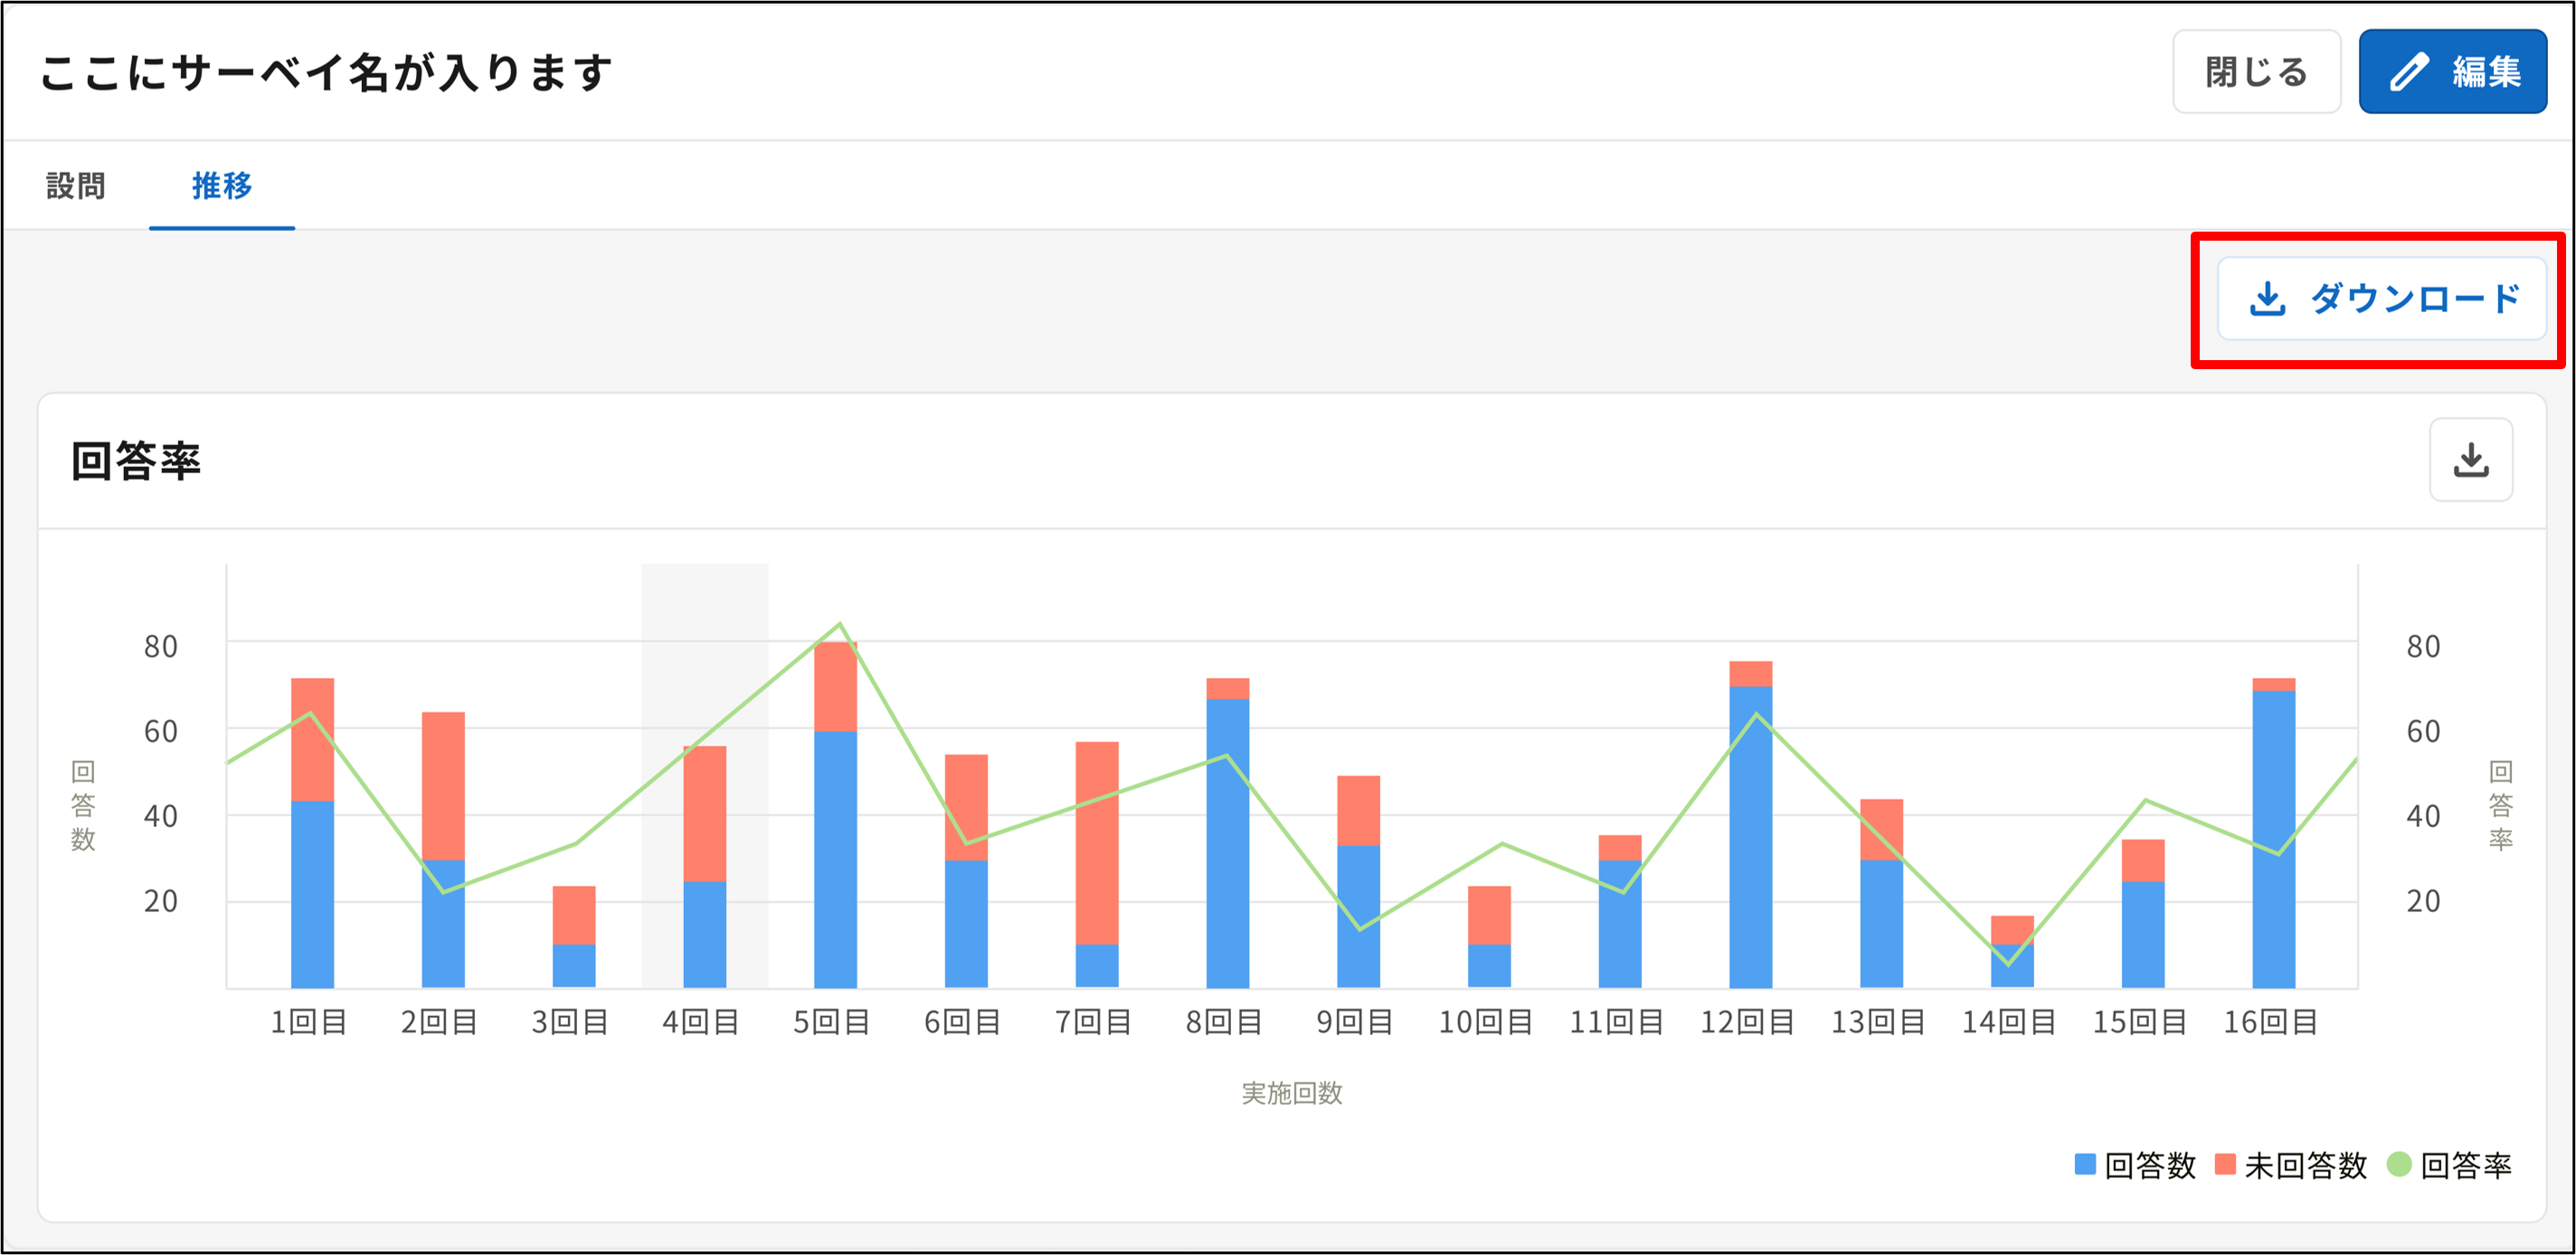This screenshot has height=1255, width=2576.
Task: Click the ダウンロード button
Action: click(x=2381, y=299)
